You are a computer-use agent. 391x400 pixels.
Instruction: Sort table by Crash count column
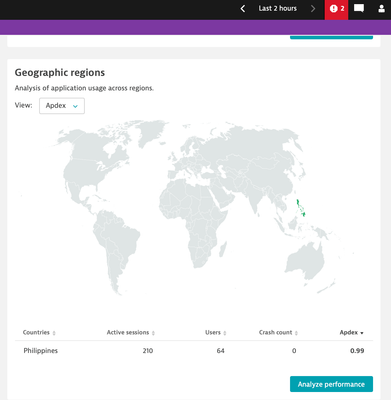click(x=278, y=332)
